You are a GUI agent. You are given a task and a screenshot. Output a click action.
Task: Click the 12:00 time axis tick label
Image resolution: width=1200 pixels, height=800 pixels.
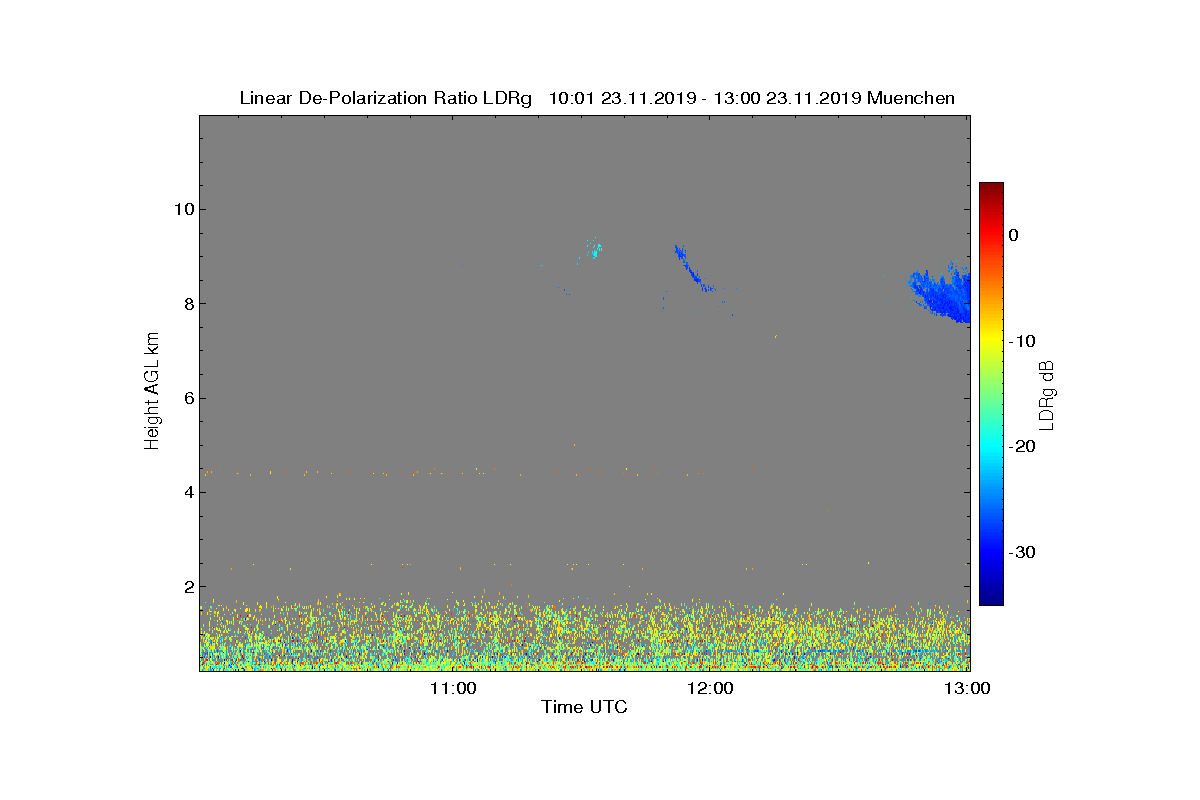click(x=711, y=688)
